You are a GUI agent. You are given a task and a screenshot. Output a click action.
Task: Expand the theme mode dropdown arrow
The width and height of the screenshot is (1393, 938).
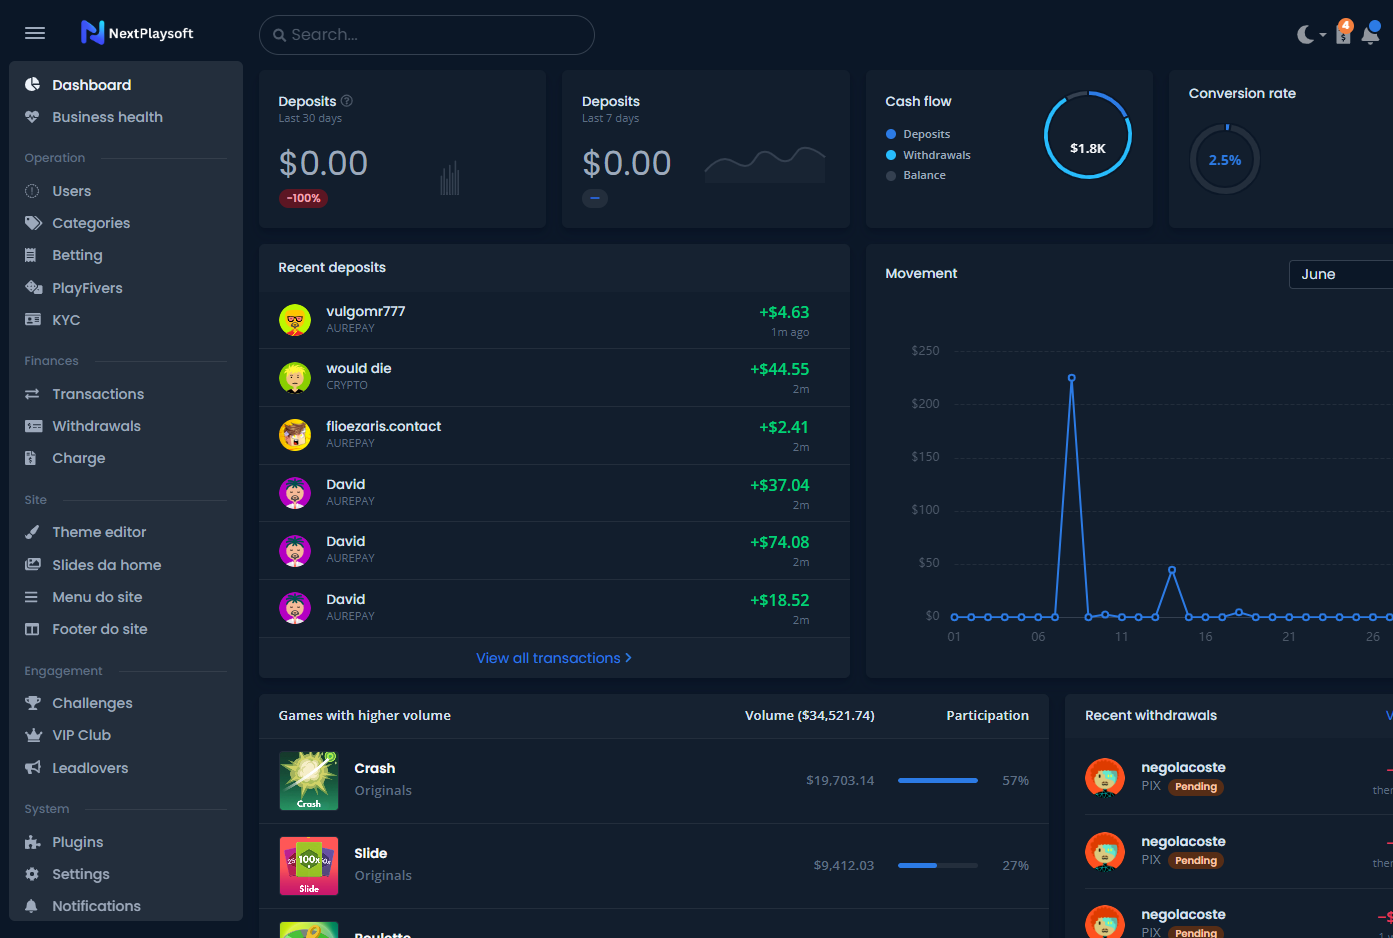[1323, 35]
